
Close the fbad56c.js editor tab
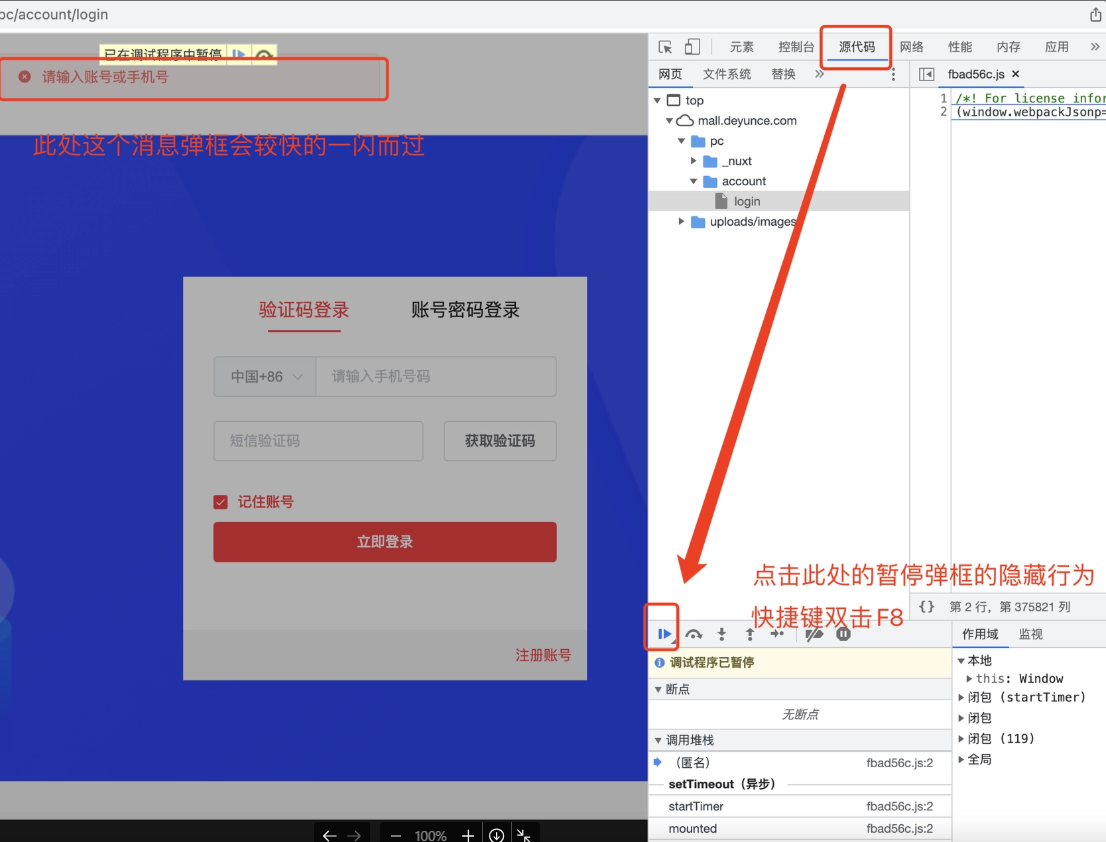pos(1015,73)
